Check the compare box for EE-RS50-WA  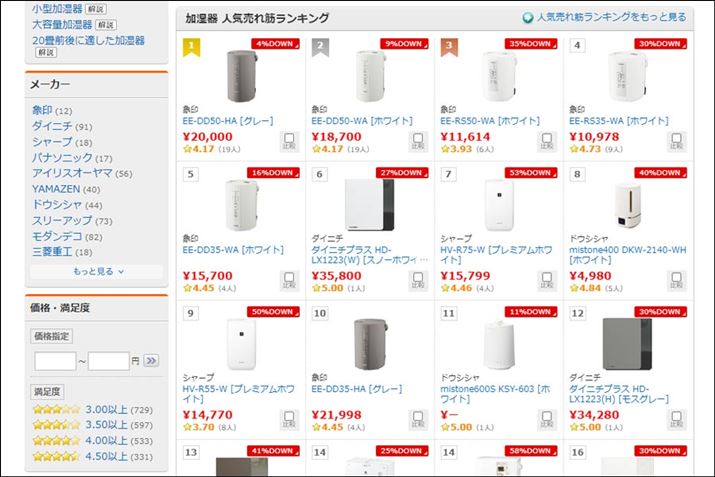tap(547, 141)
